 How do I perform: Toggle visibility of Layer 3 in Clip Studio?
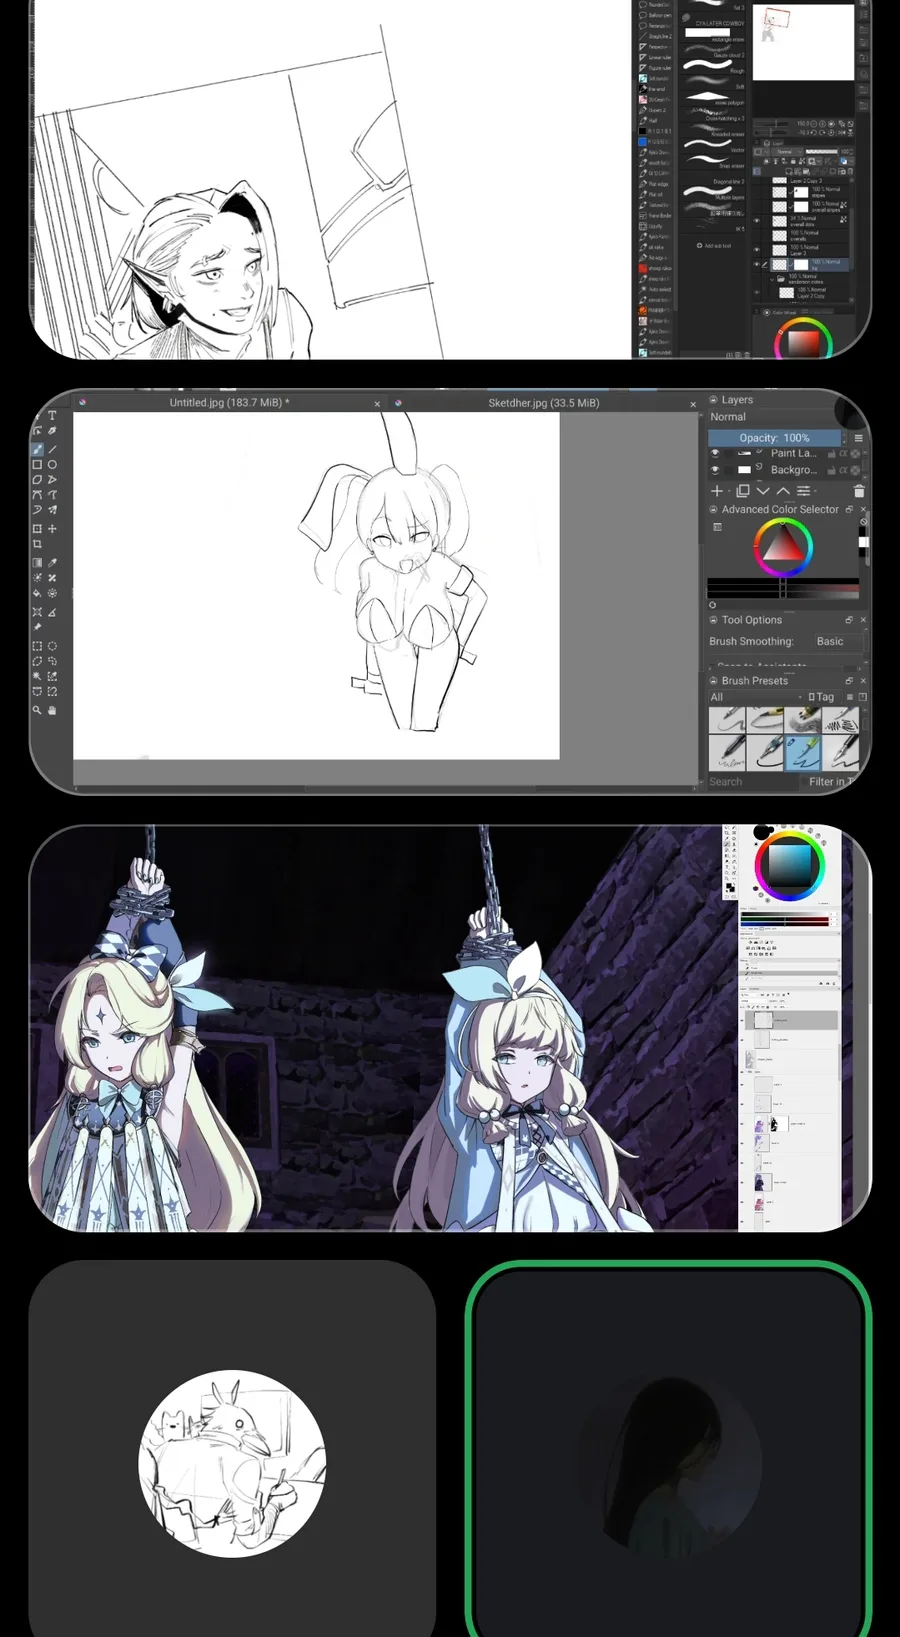tap(757, 251)
